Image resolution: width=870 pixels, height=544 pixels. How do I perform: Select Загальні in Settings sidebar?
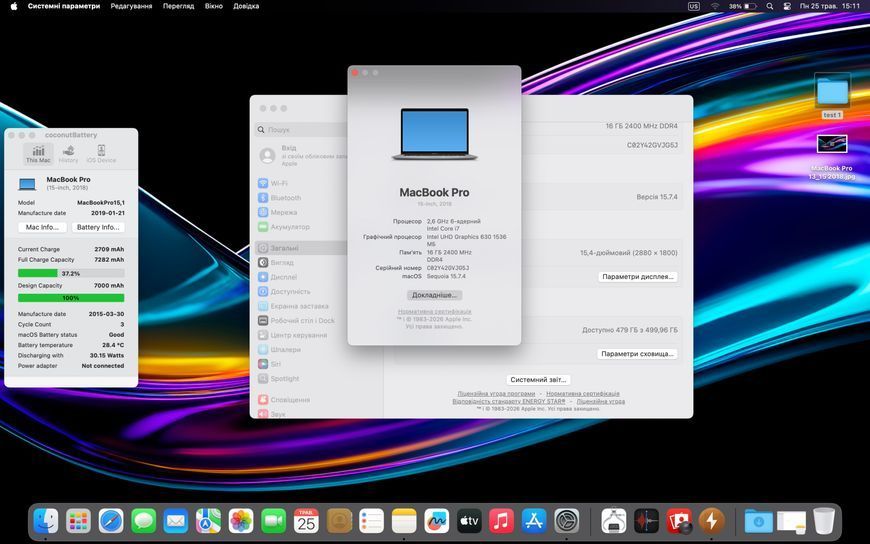(302, 248)
